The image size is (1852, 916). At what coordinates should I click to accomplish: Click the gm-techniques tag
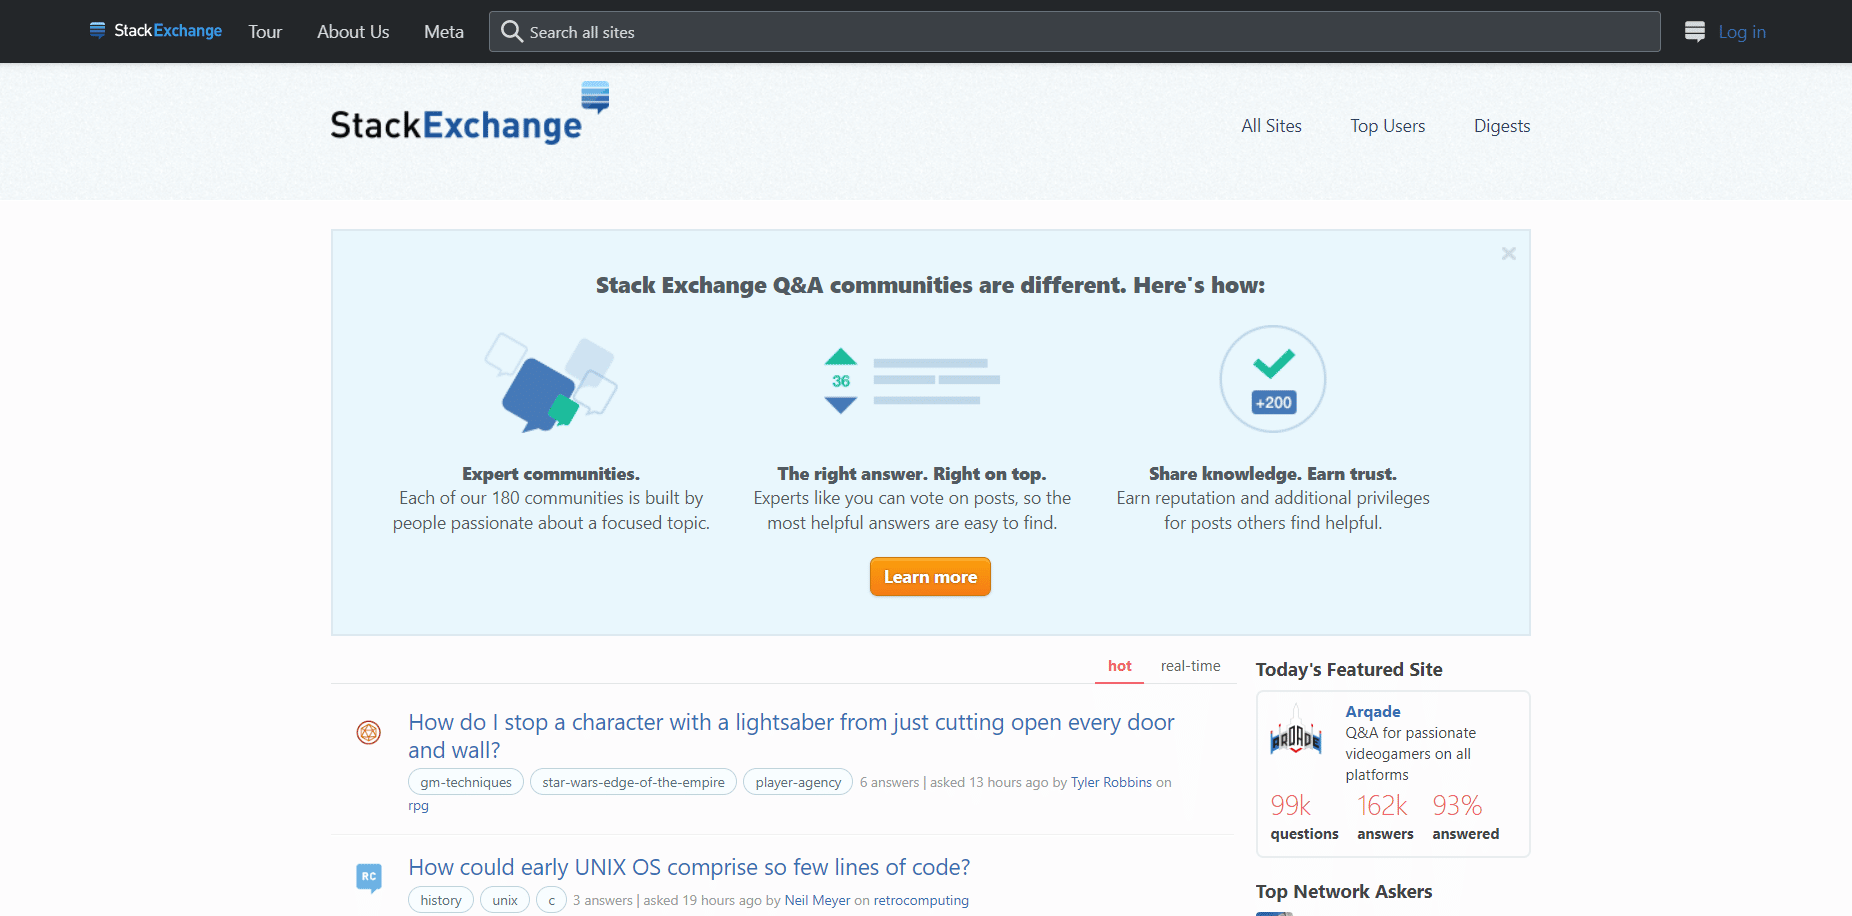466,782
